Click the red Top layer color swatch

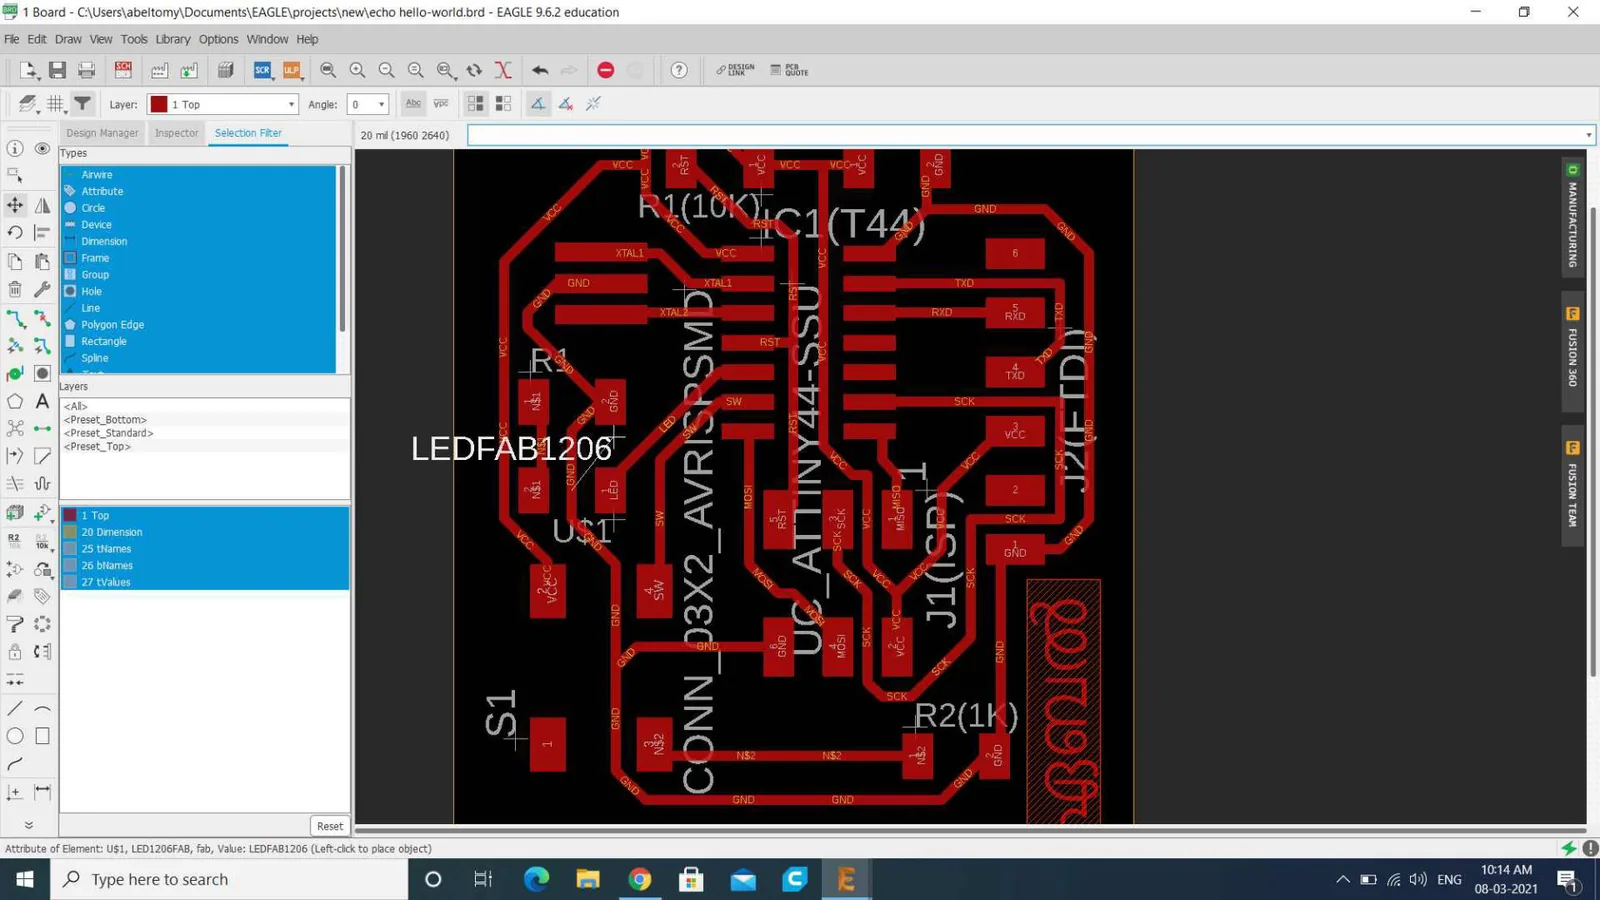(x=158, y=104)
